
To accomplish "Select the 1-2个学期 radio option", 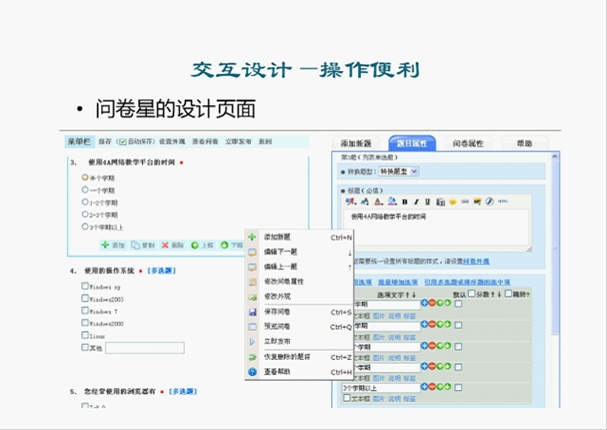I will [x=85, y=202].
